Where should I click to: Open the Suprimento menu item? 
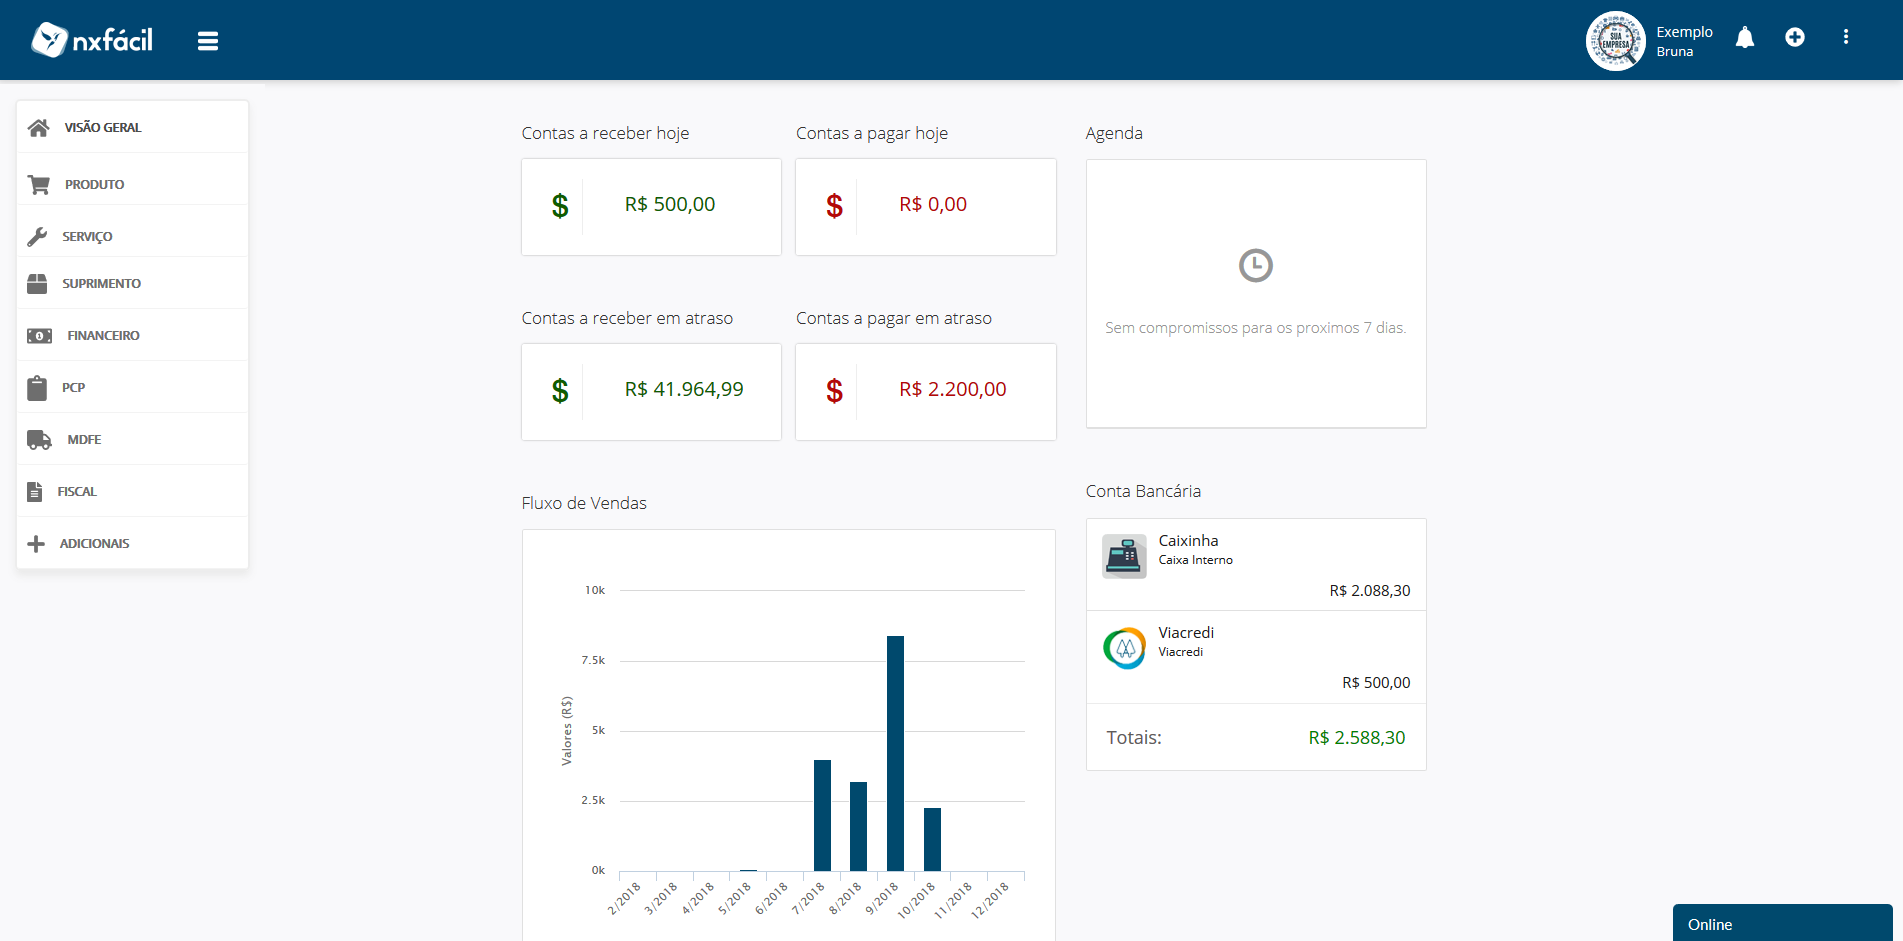coord(102,283)
